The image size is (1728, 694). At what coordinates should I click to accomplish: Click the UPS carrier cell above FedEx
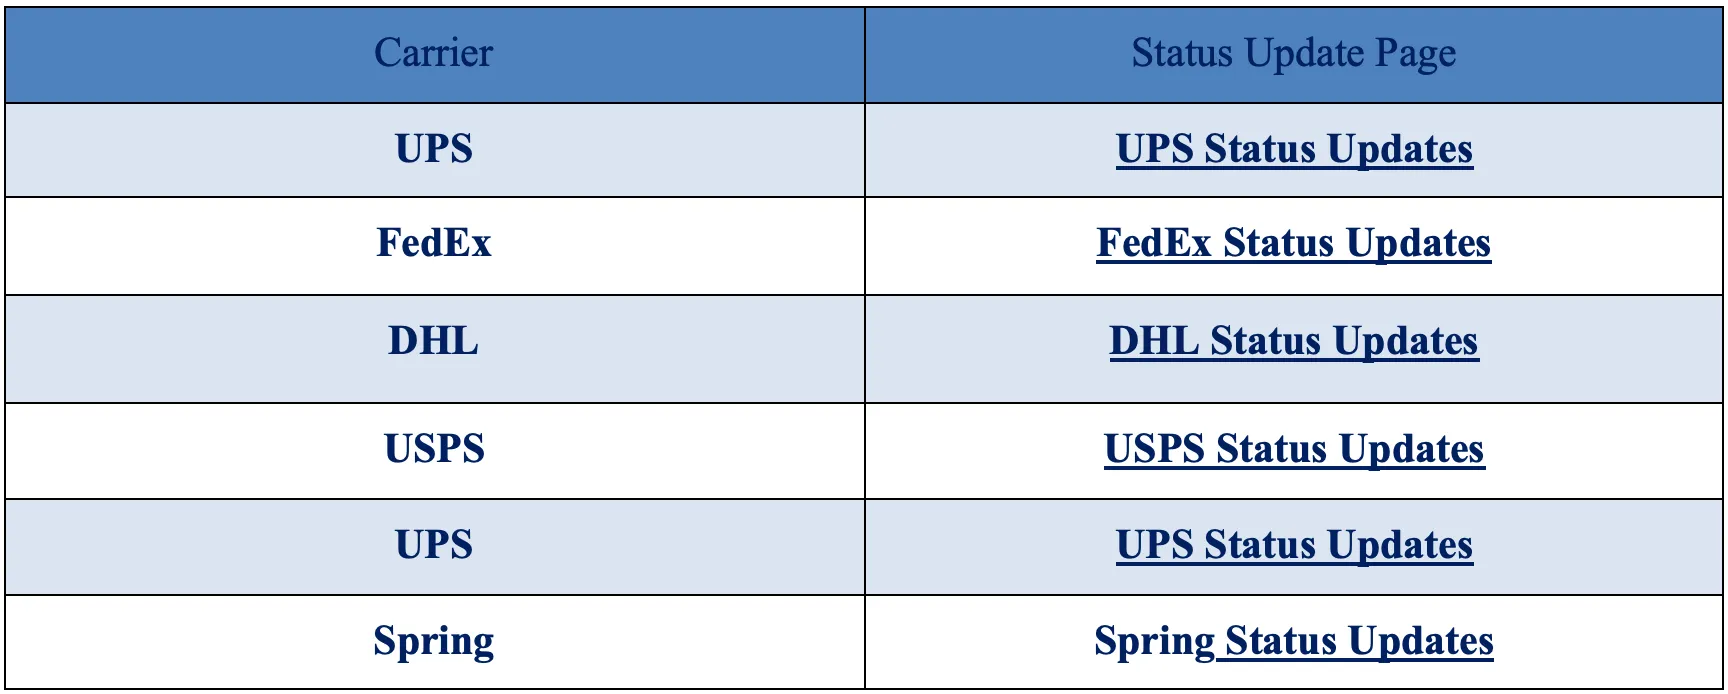coord(434,150)
